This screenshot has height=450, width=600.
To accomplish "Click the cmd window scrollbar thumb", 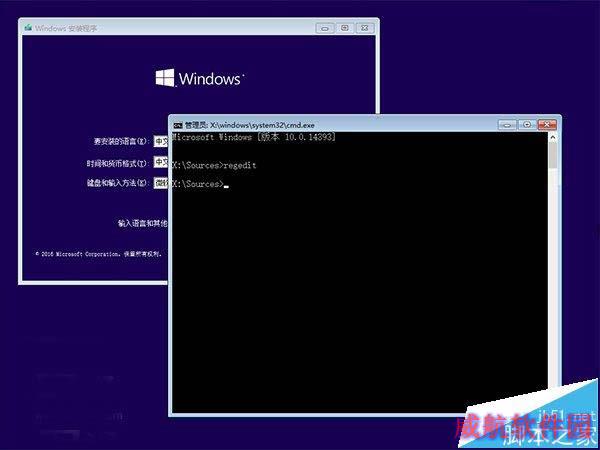I will coord(553,155).
